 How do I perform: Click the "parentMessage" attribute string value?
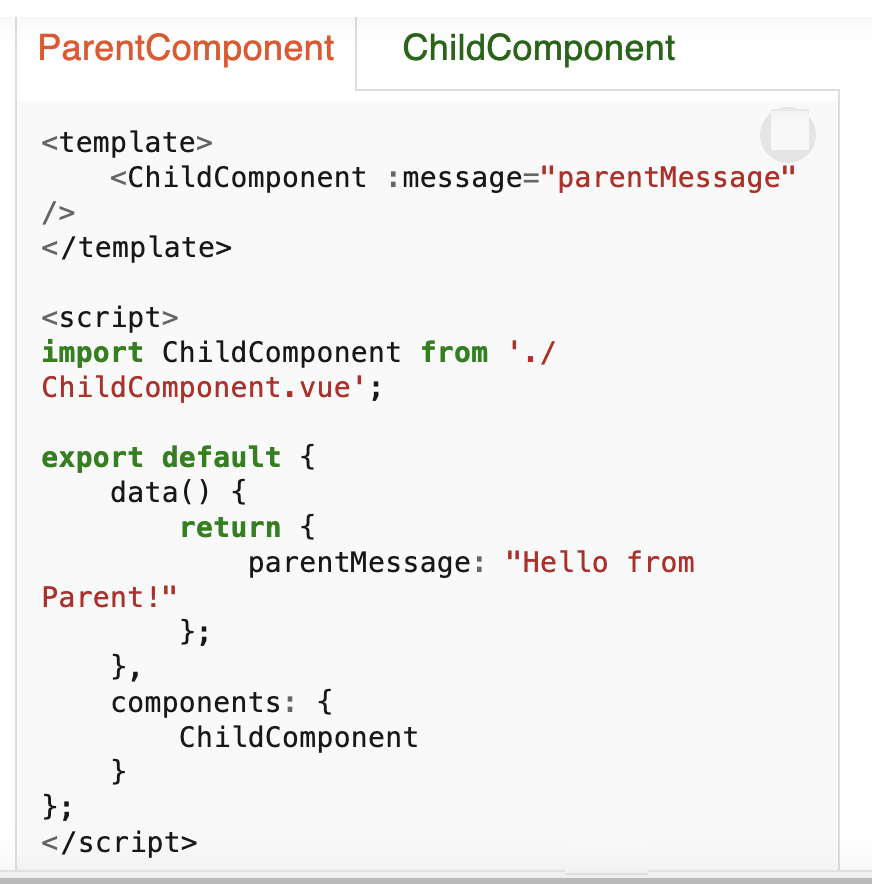667,178
